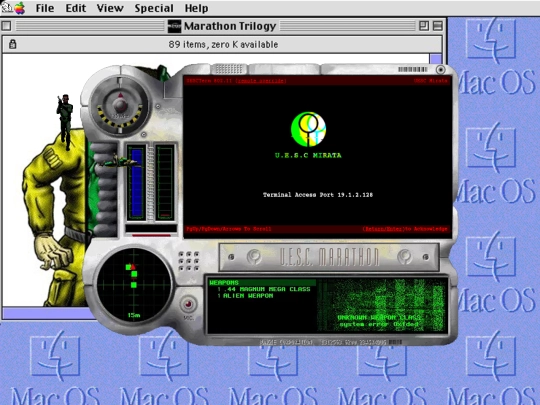Open the Special menu
Image resolution: width=540 pixels, height=405 pixels.
pos(154,8)
